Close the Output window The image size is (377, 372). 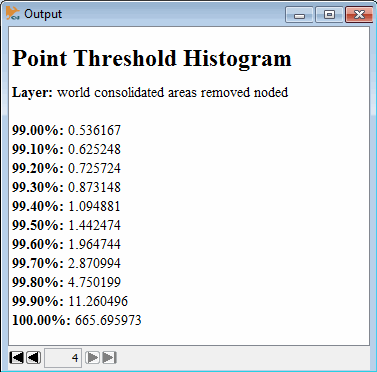coord(359,15)
